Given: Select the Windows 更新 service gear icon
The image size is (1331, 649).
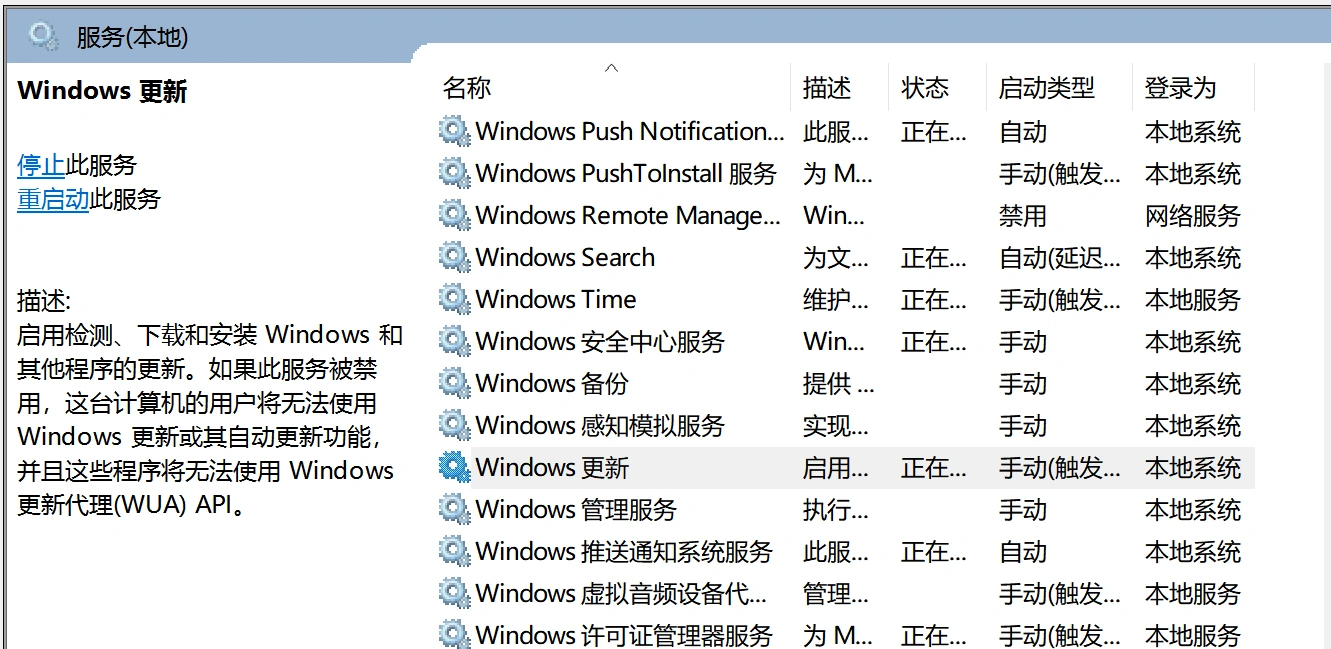Looking at the screenshot, I should (454, 467).
